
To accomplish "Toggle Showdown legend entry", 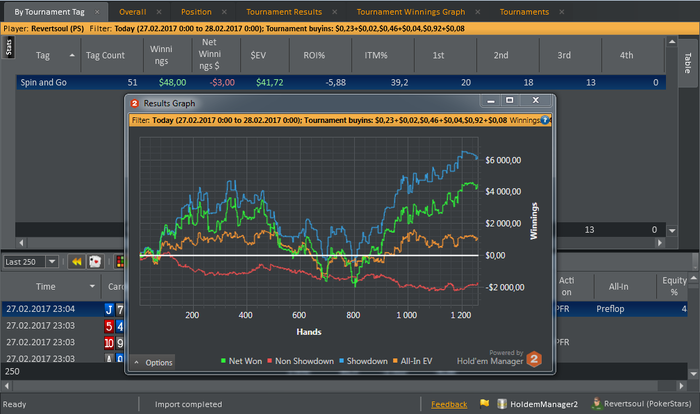I will pyautogui.click(x=363, y=361).
